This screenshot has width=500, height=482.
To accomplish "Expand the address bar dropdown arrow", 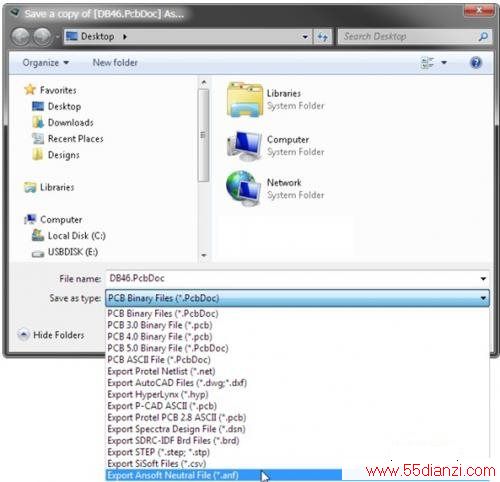I will pyautogui.click(x=305, y=37).
